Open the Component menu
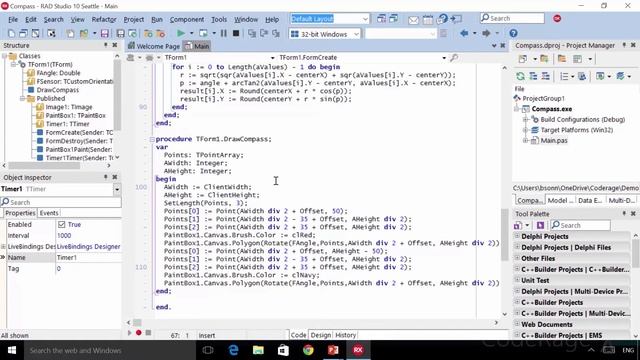Image resolution: width=640 pixels, height=360 pixels. [187, 19]
